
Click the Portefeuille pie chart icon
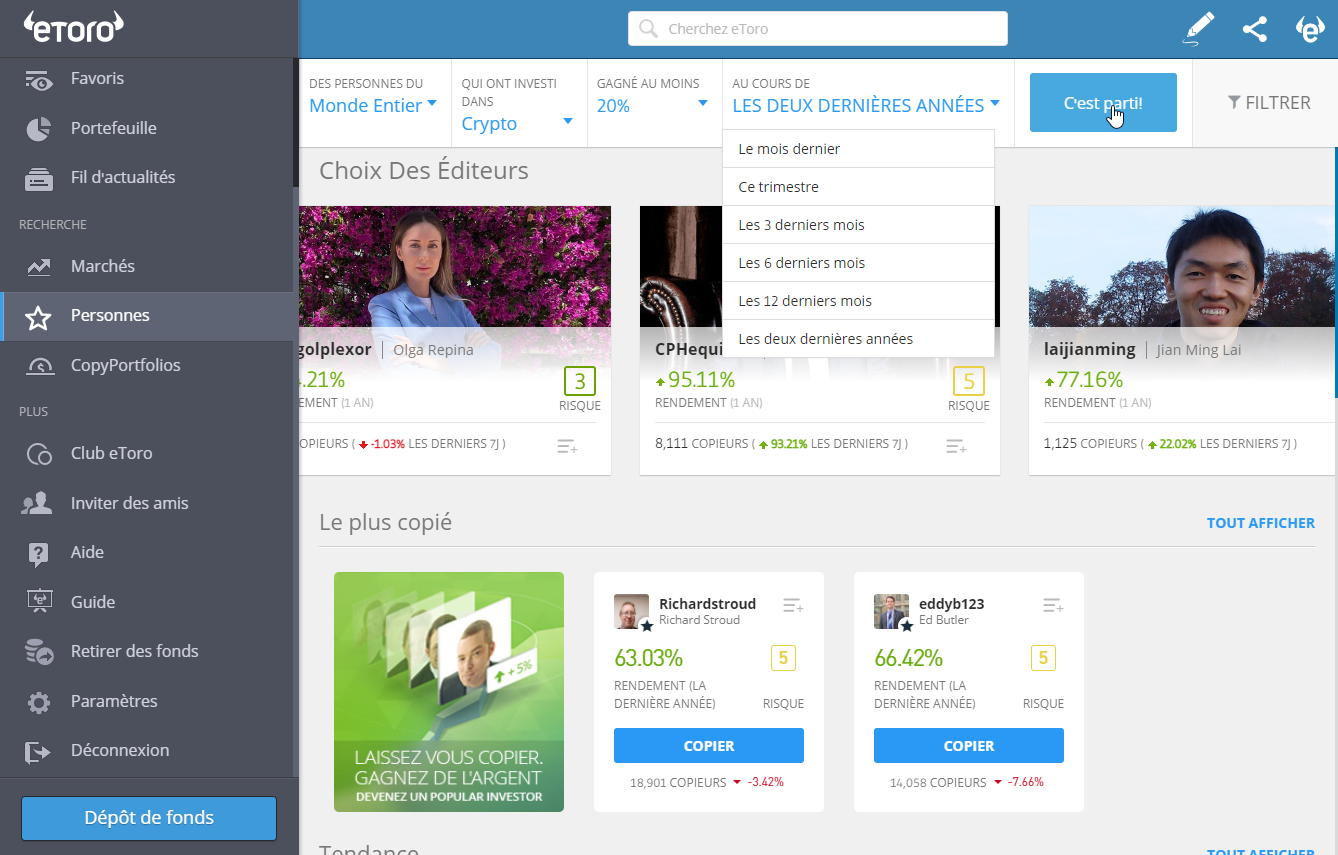coord(38,128)
